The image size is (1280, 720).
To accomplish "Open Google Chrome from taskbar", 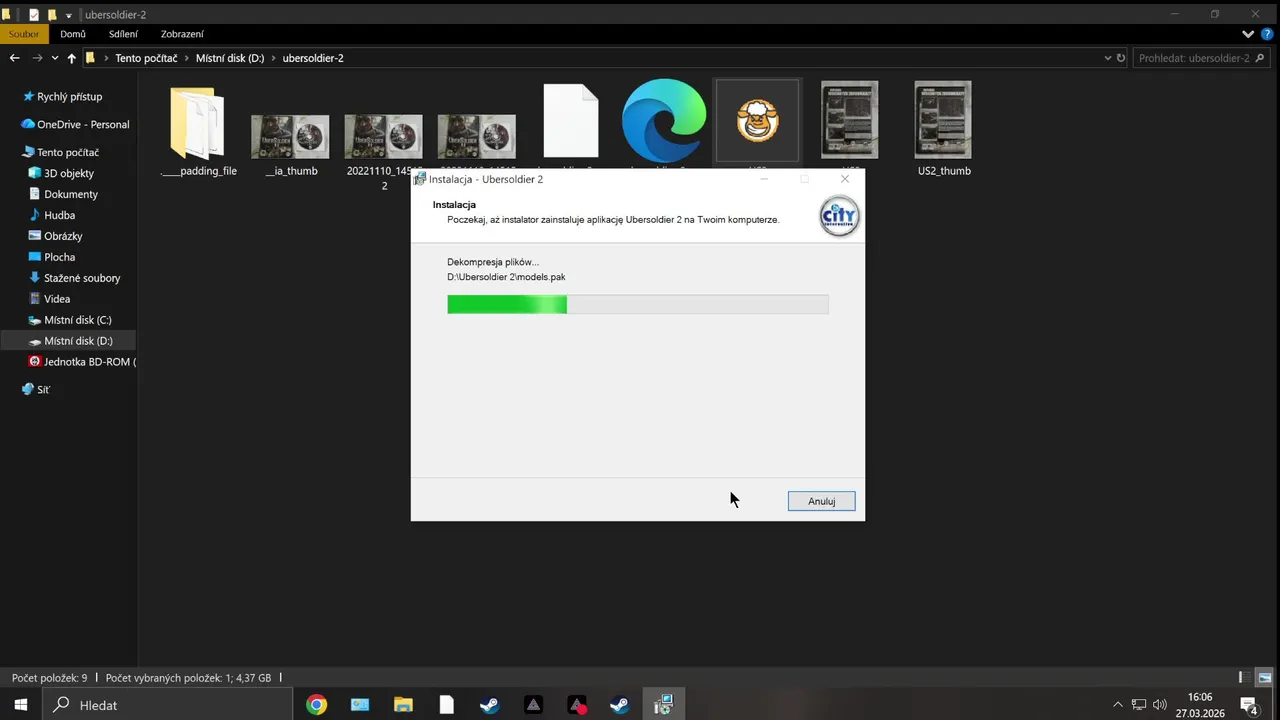I will (x=316, y=705).
